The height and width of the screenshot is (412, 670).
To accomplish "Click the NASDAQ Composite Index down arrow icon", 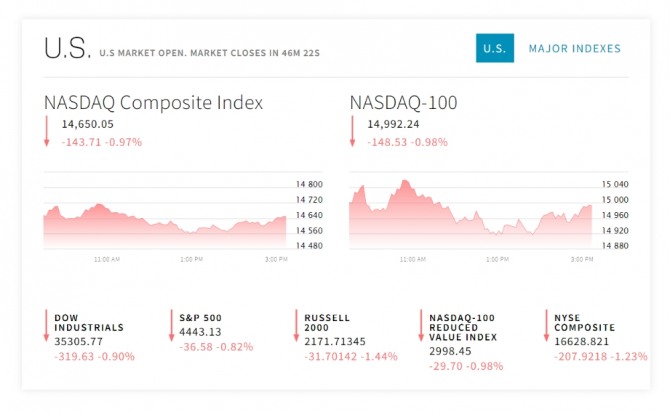I will pos(46,132).
